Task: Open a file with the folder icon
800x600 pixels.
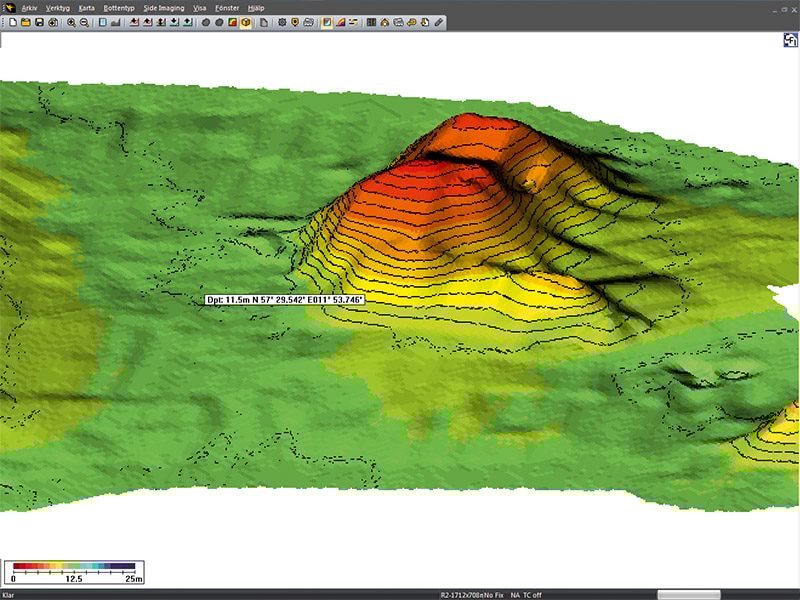Action: coord(25,22)
